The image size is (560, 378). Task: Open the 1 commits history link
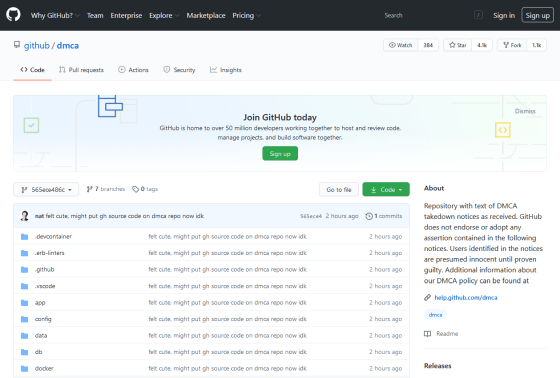click(x=384, y=216)
